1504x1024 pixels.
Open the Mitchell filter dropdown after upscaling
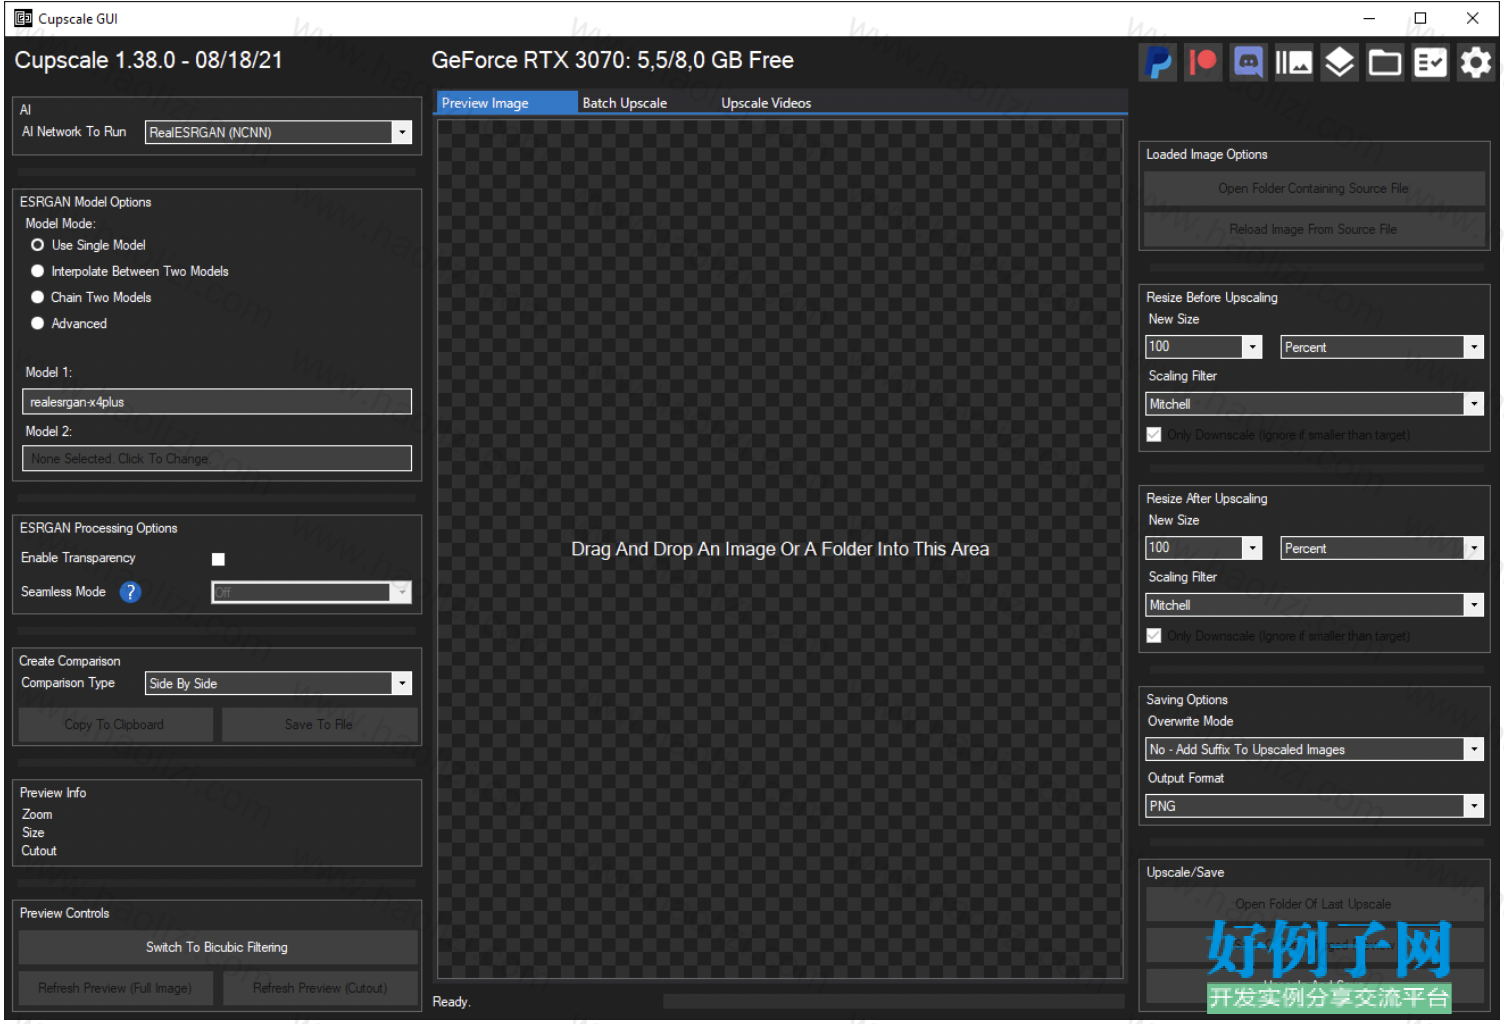coord(1314,605)
